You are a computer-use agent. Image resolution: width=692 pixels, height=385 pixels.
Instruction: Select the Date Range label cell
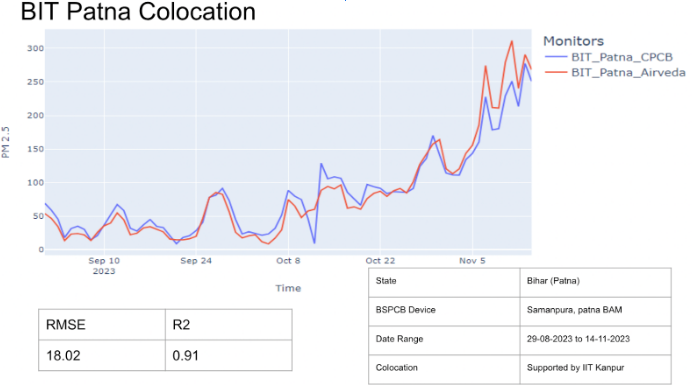[444, 340]
